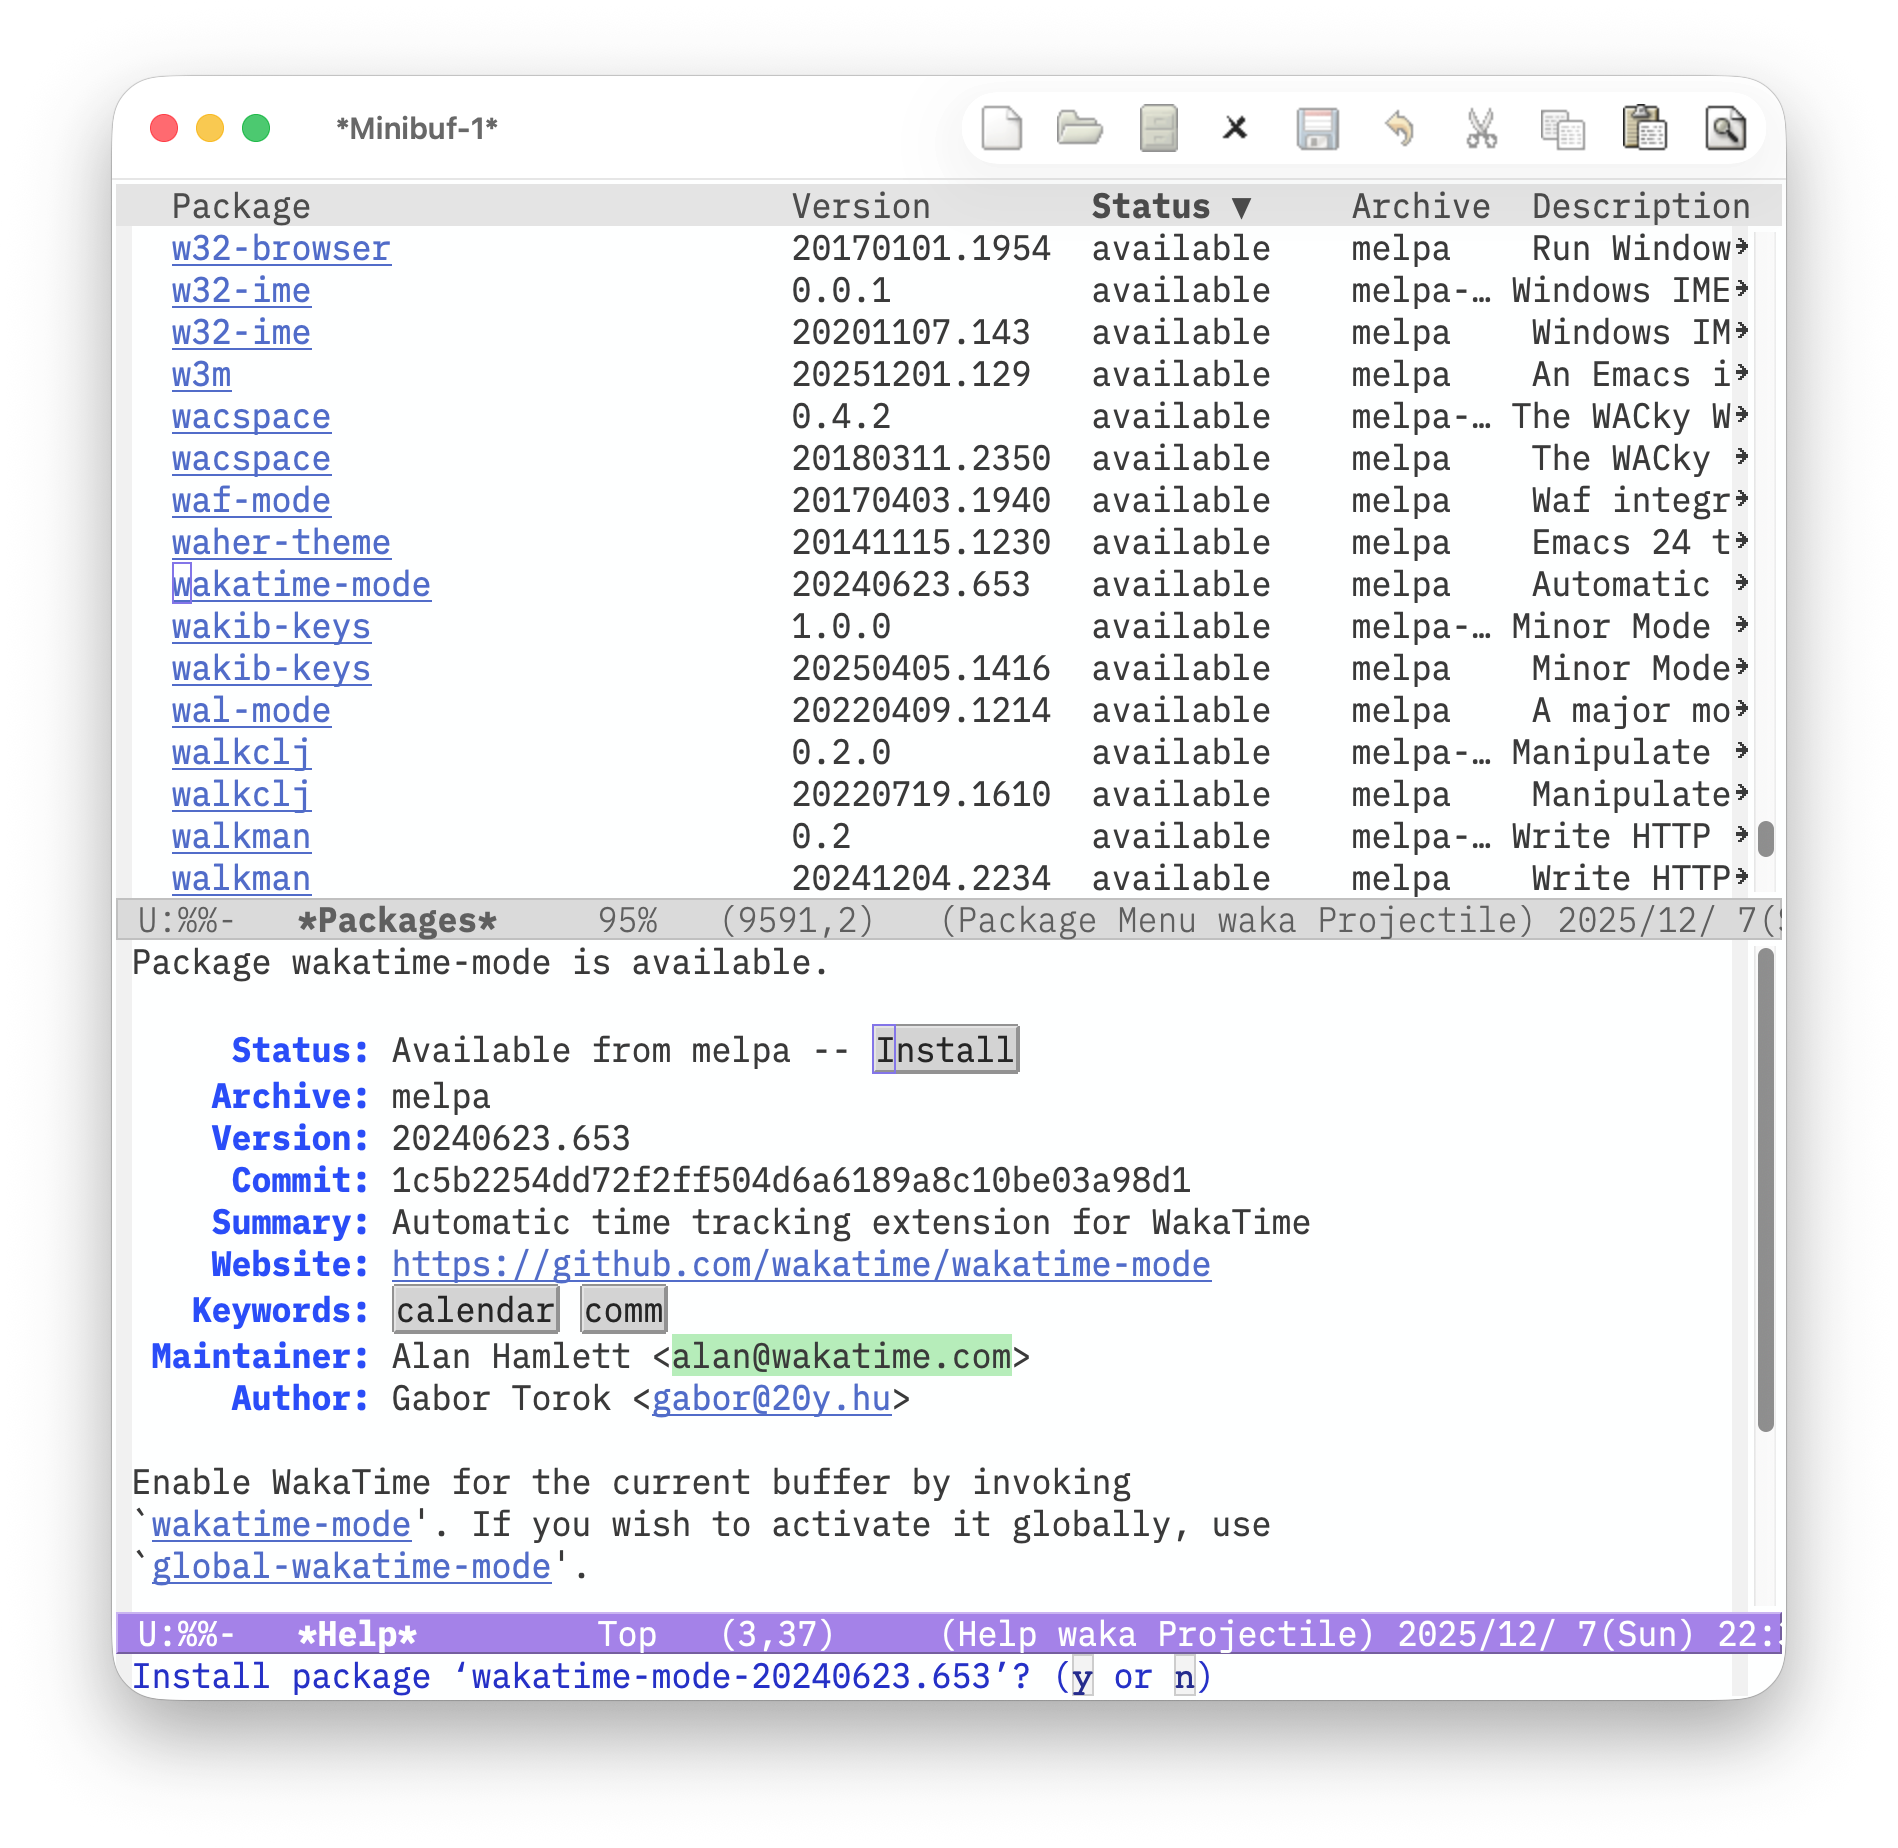Open a file with the folder icon
This screenshot has width=1898, height=1848.
tap(1079, 128)
